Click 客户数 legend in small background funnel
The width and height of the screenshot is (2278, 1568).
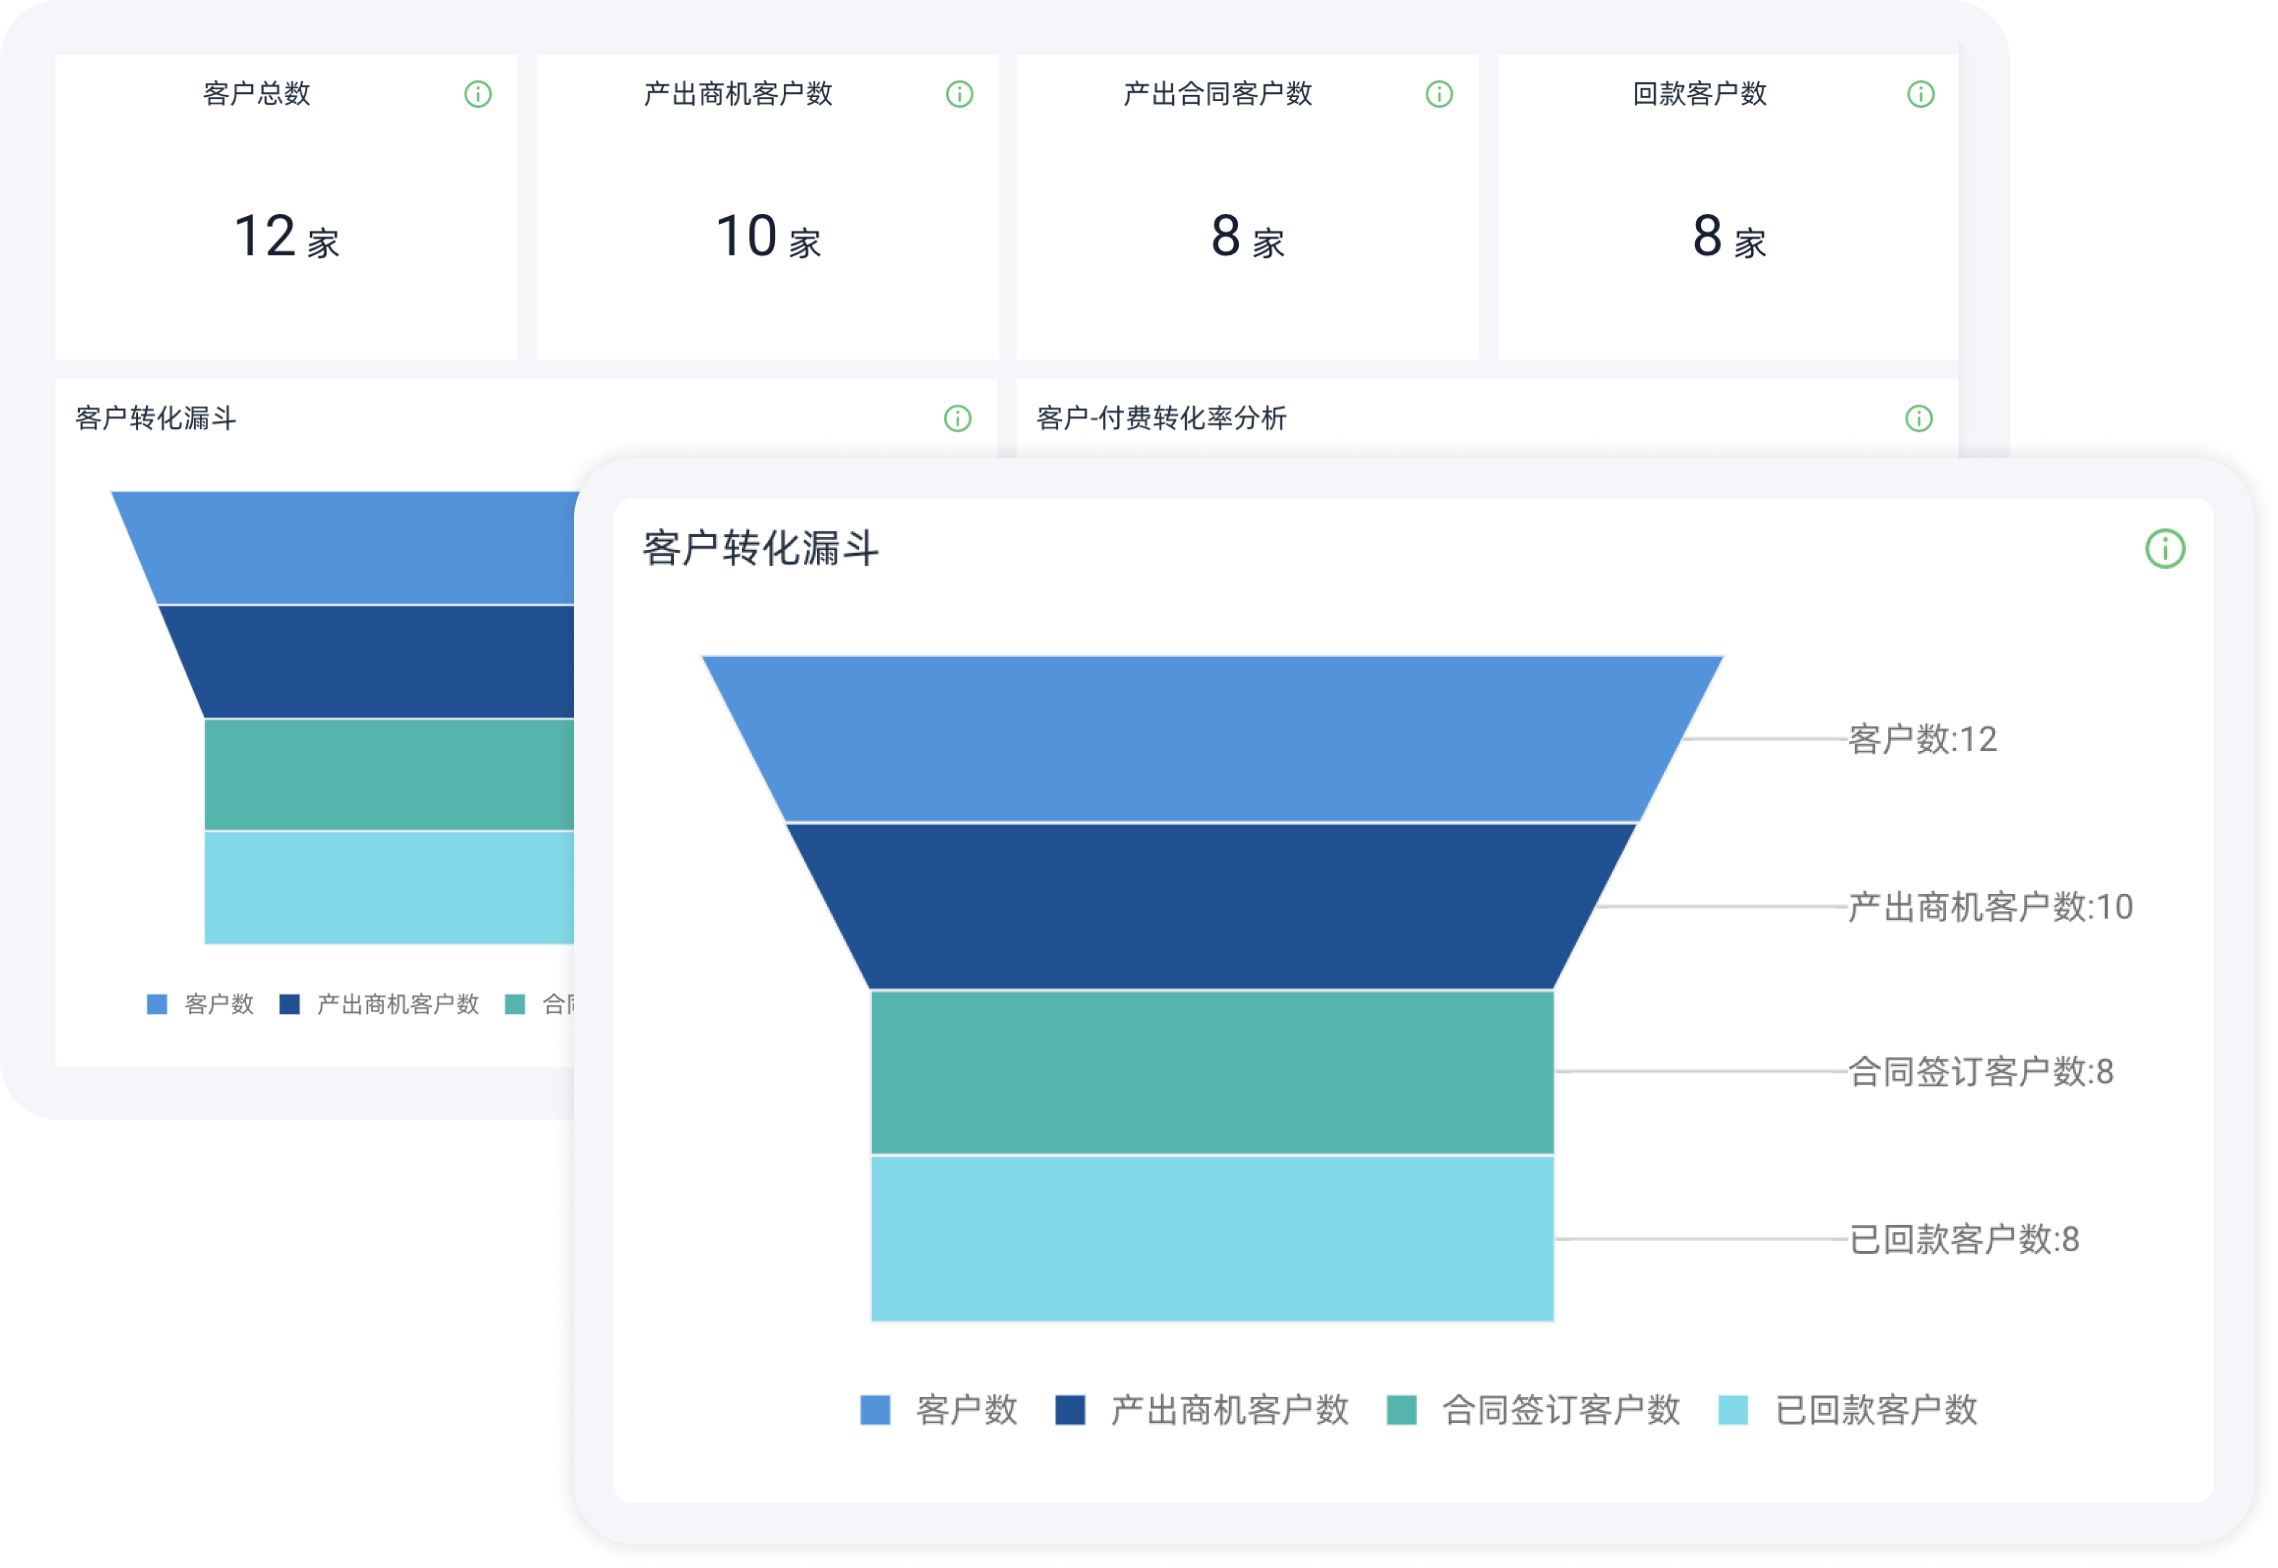coord(218,1004)
